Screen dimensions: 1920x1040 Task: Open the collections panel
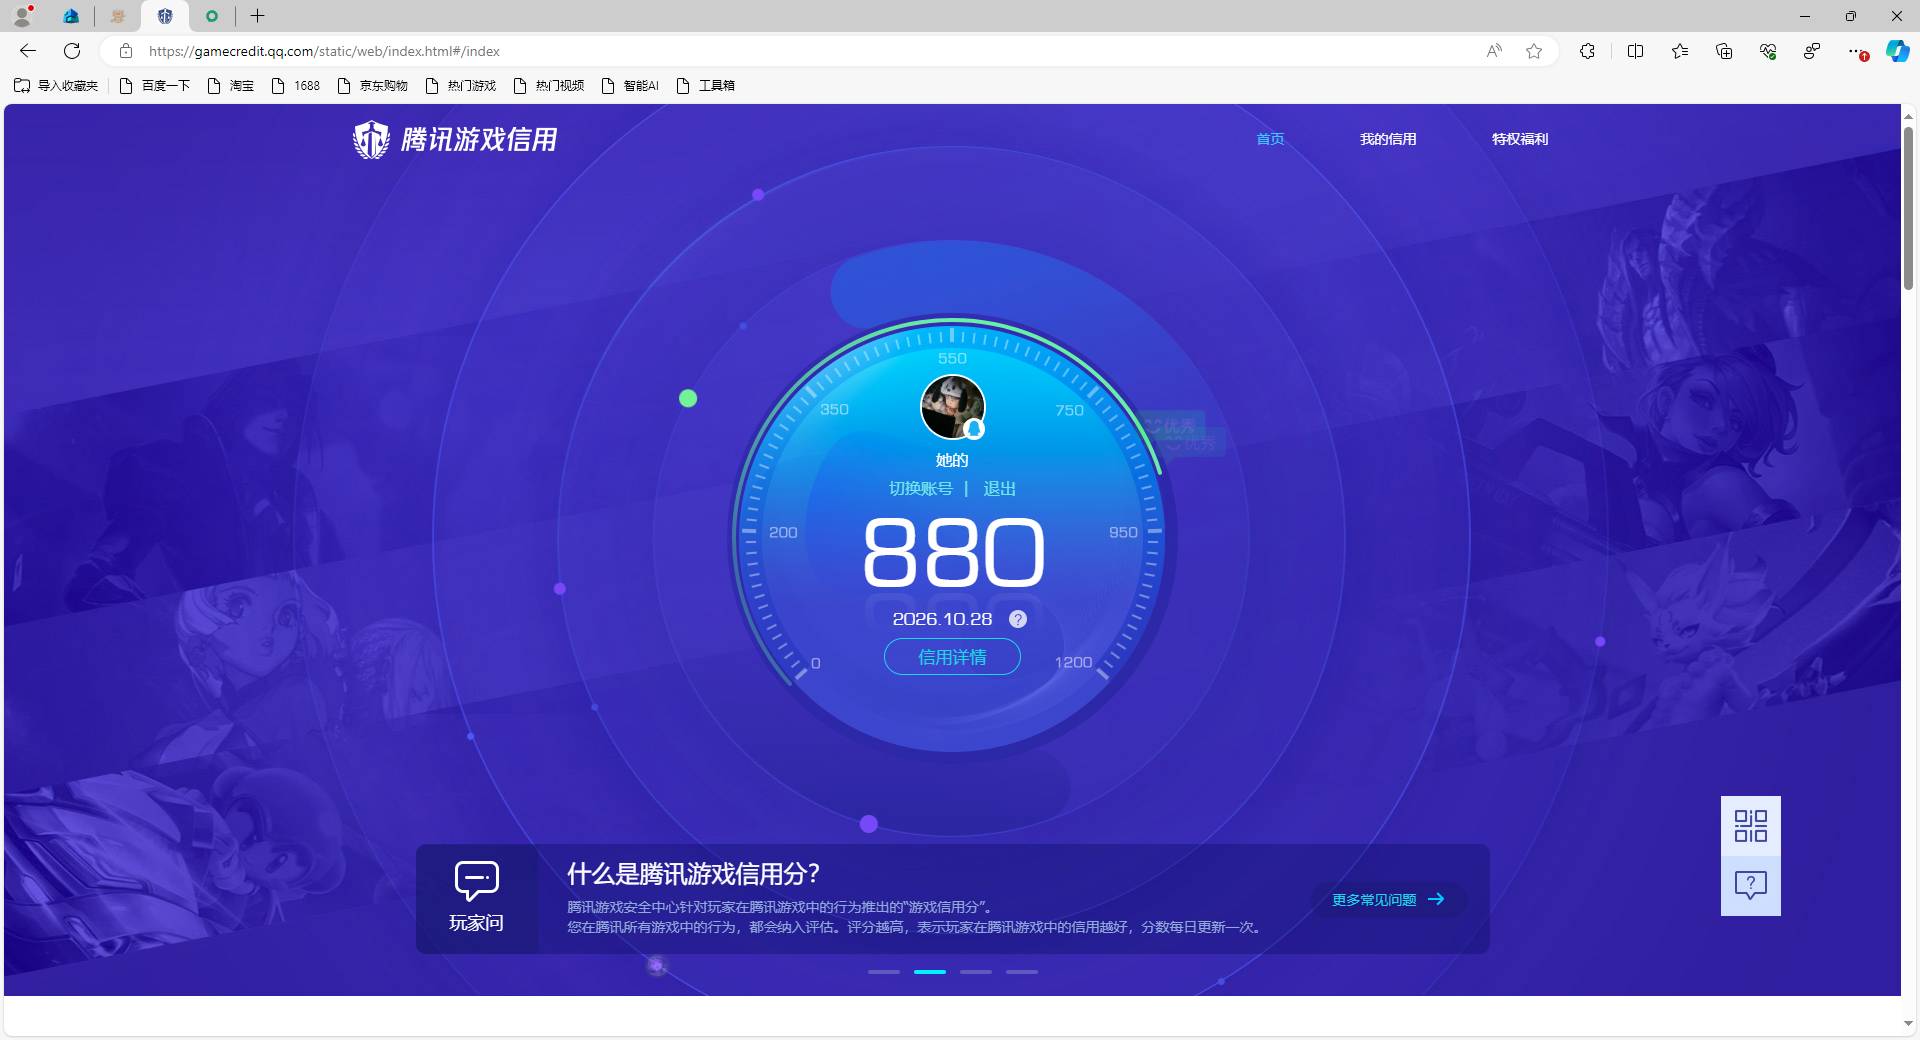(x=1724, y=51)
